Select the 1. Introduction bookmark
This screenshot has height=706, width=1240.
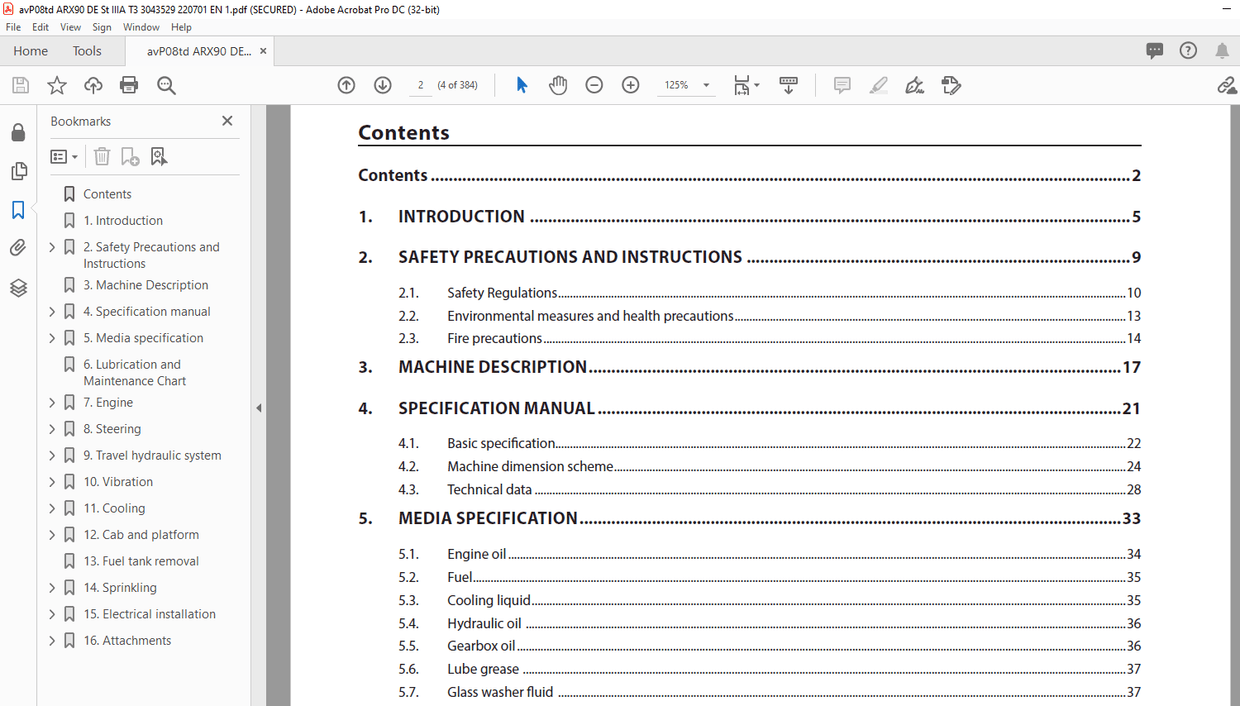[122, 220]
